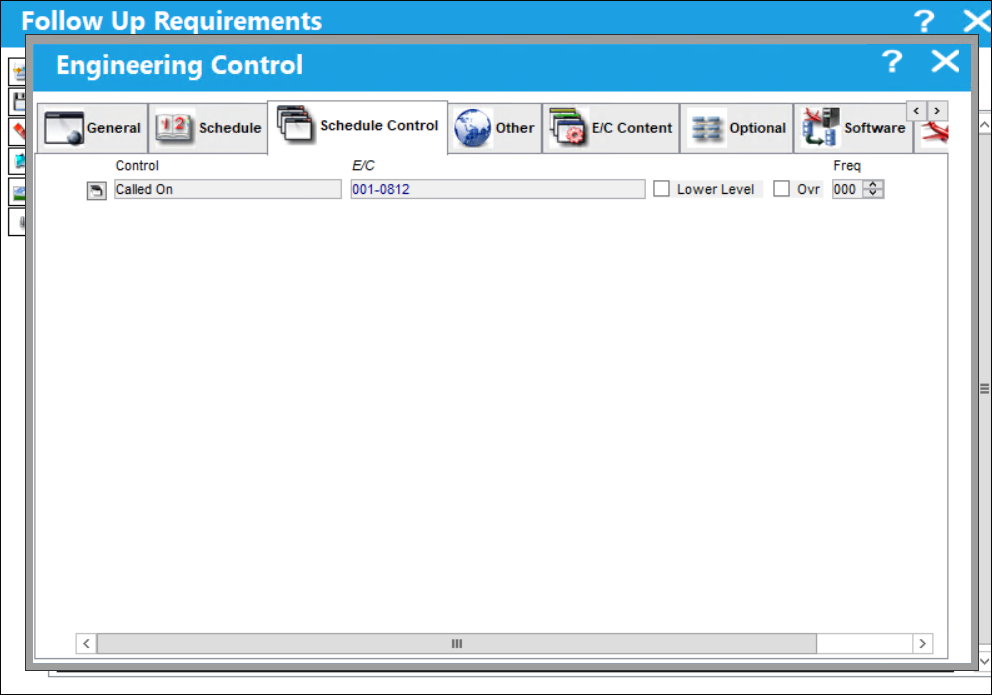
Task: Open help for the Engineering Control window
Action: [x=892, y=62]
